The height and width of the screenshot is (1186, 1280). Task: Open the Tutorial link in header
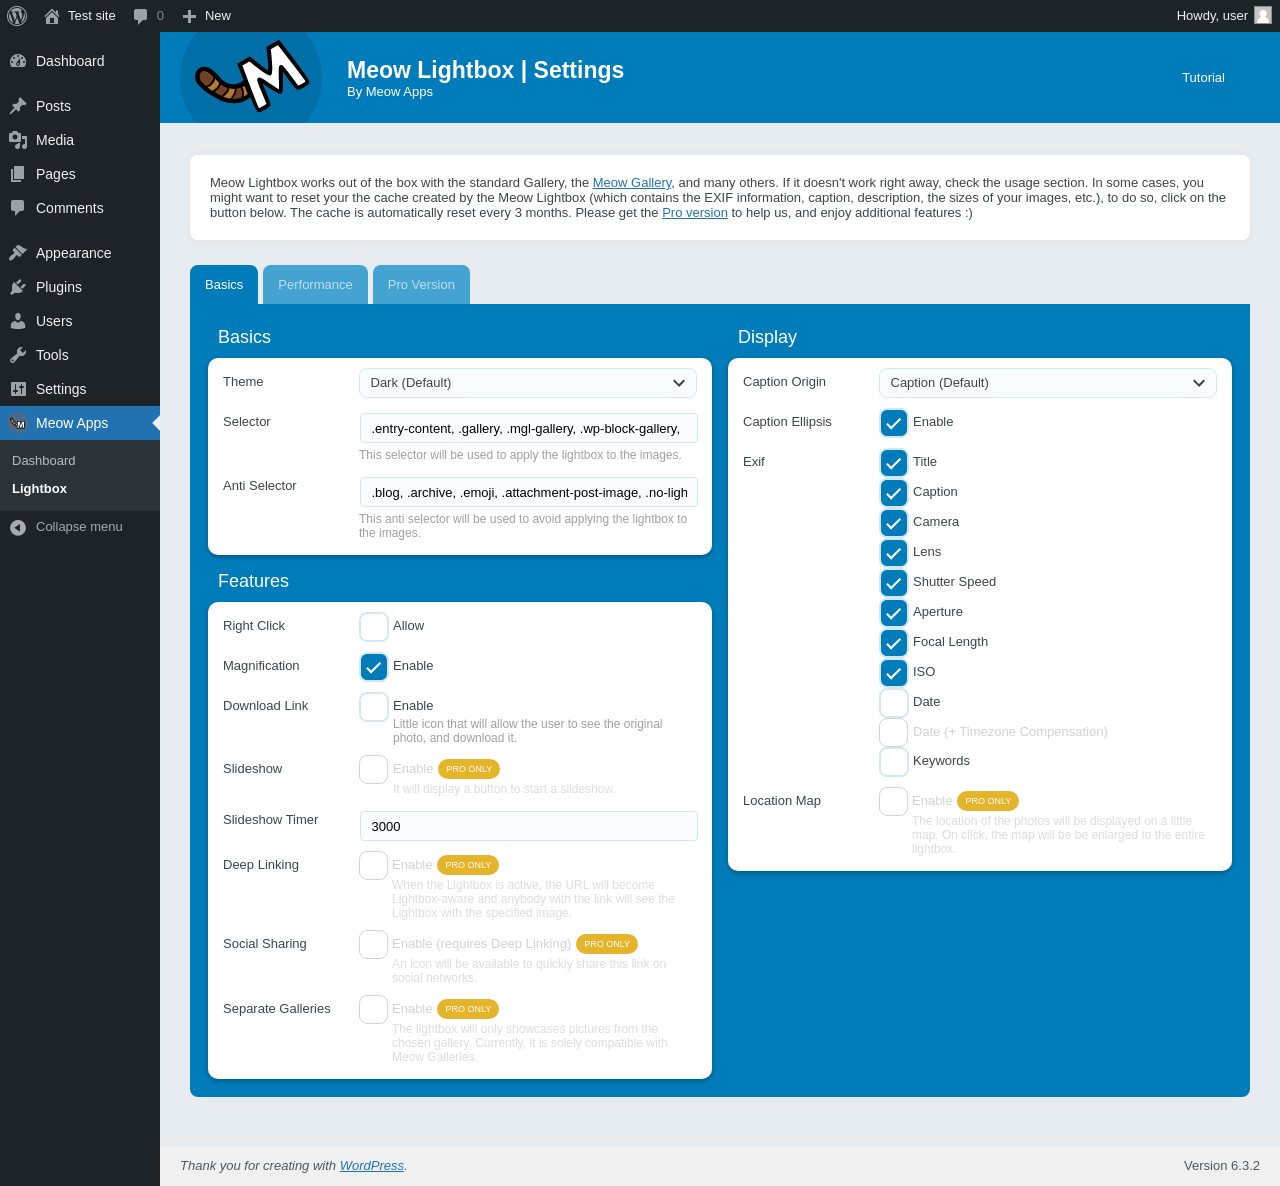1203,78
